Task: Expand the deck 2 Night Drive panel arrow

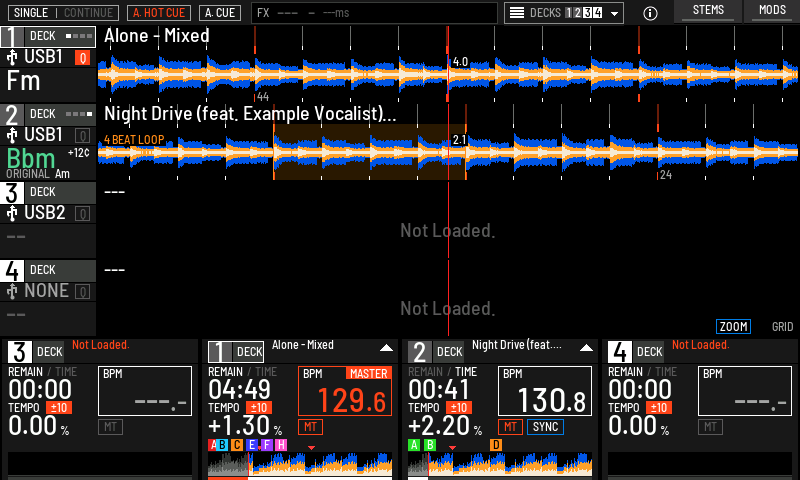Action: 586,348
